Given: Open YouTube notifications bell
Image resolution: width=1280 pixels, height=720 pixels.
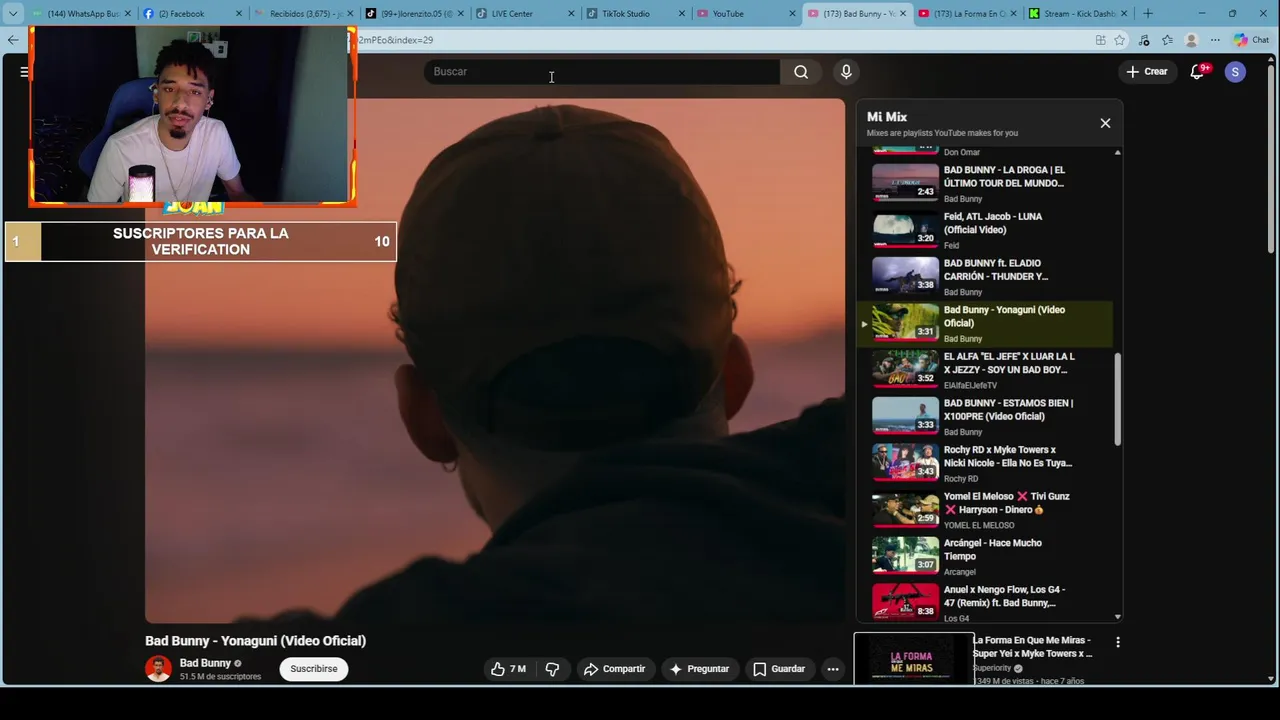Looking at the screenshot, I should [x=1198, y=72].
